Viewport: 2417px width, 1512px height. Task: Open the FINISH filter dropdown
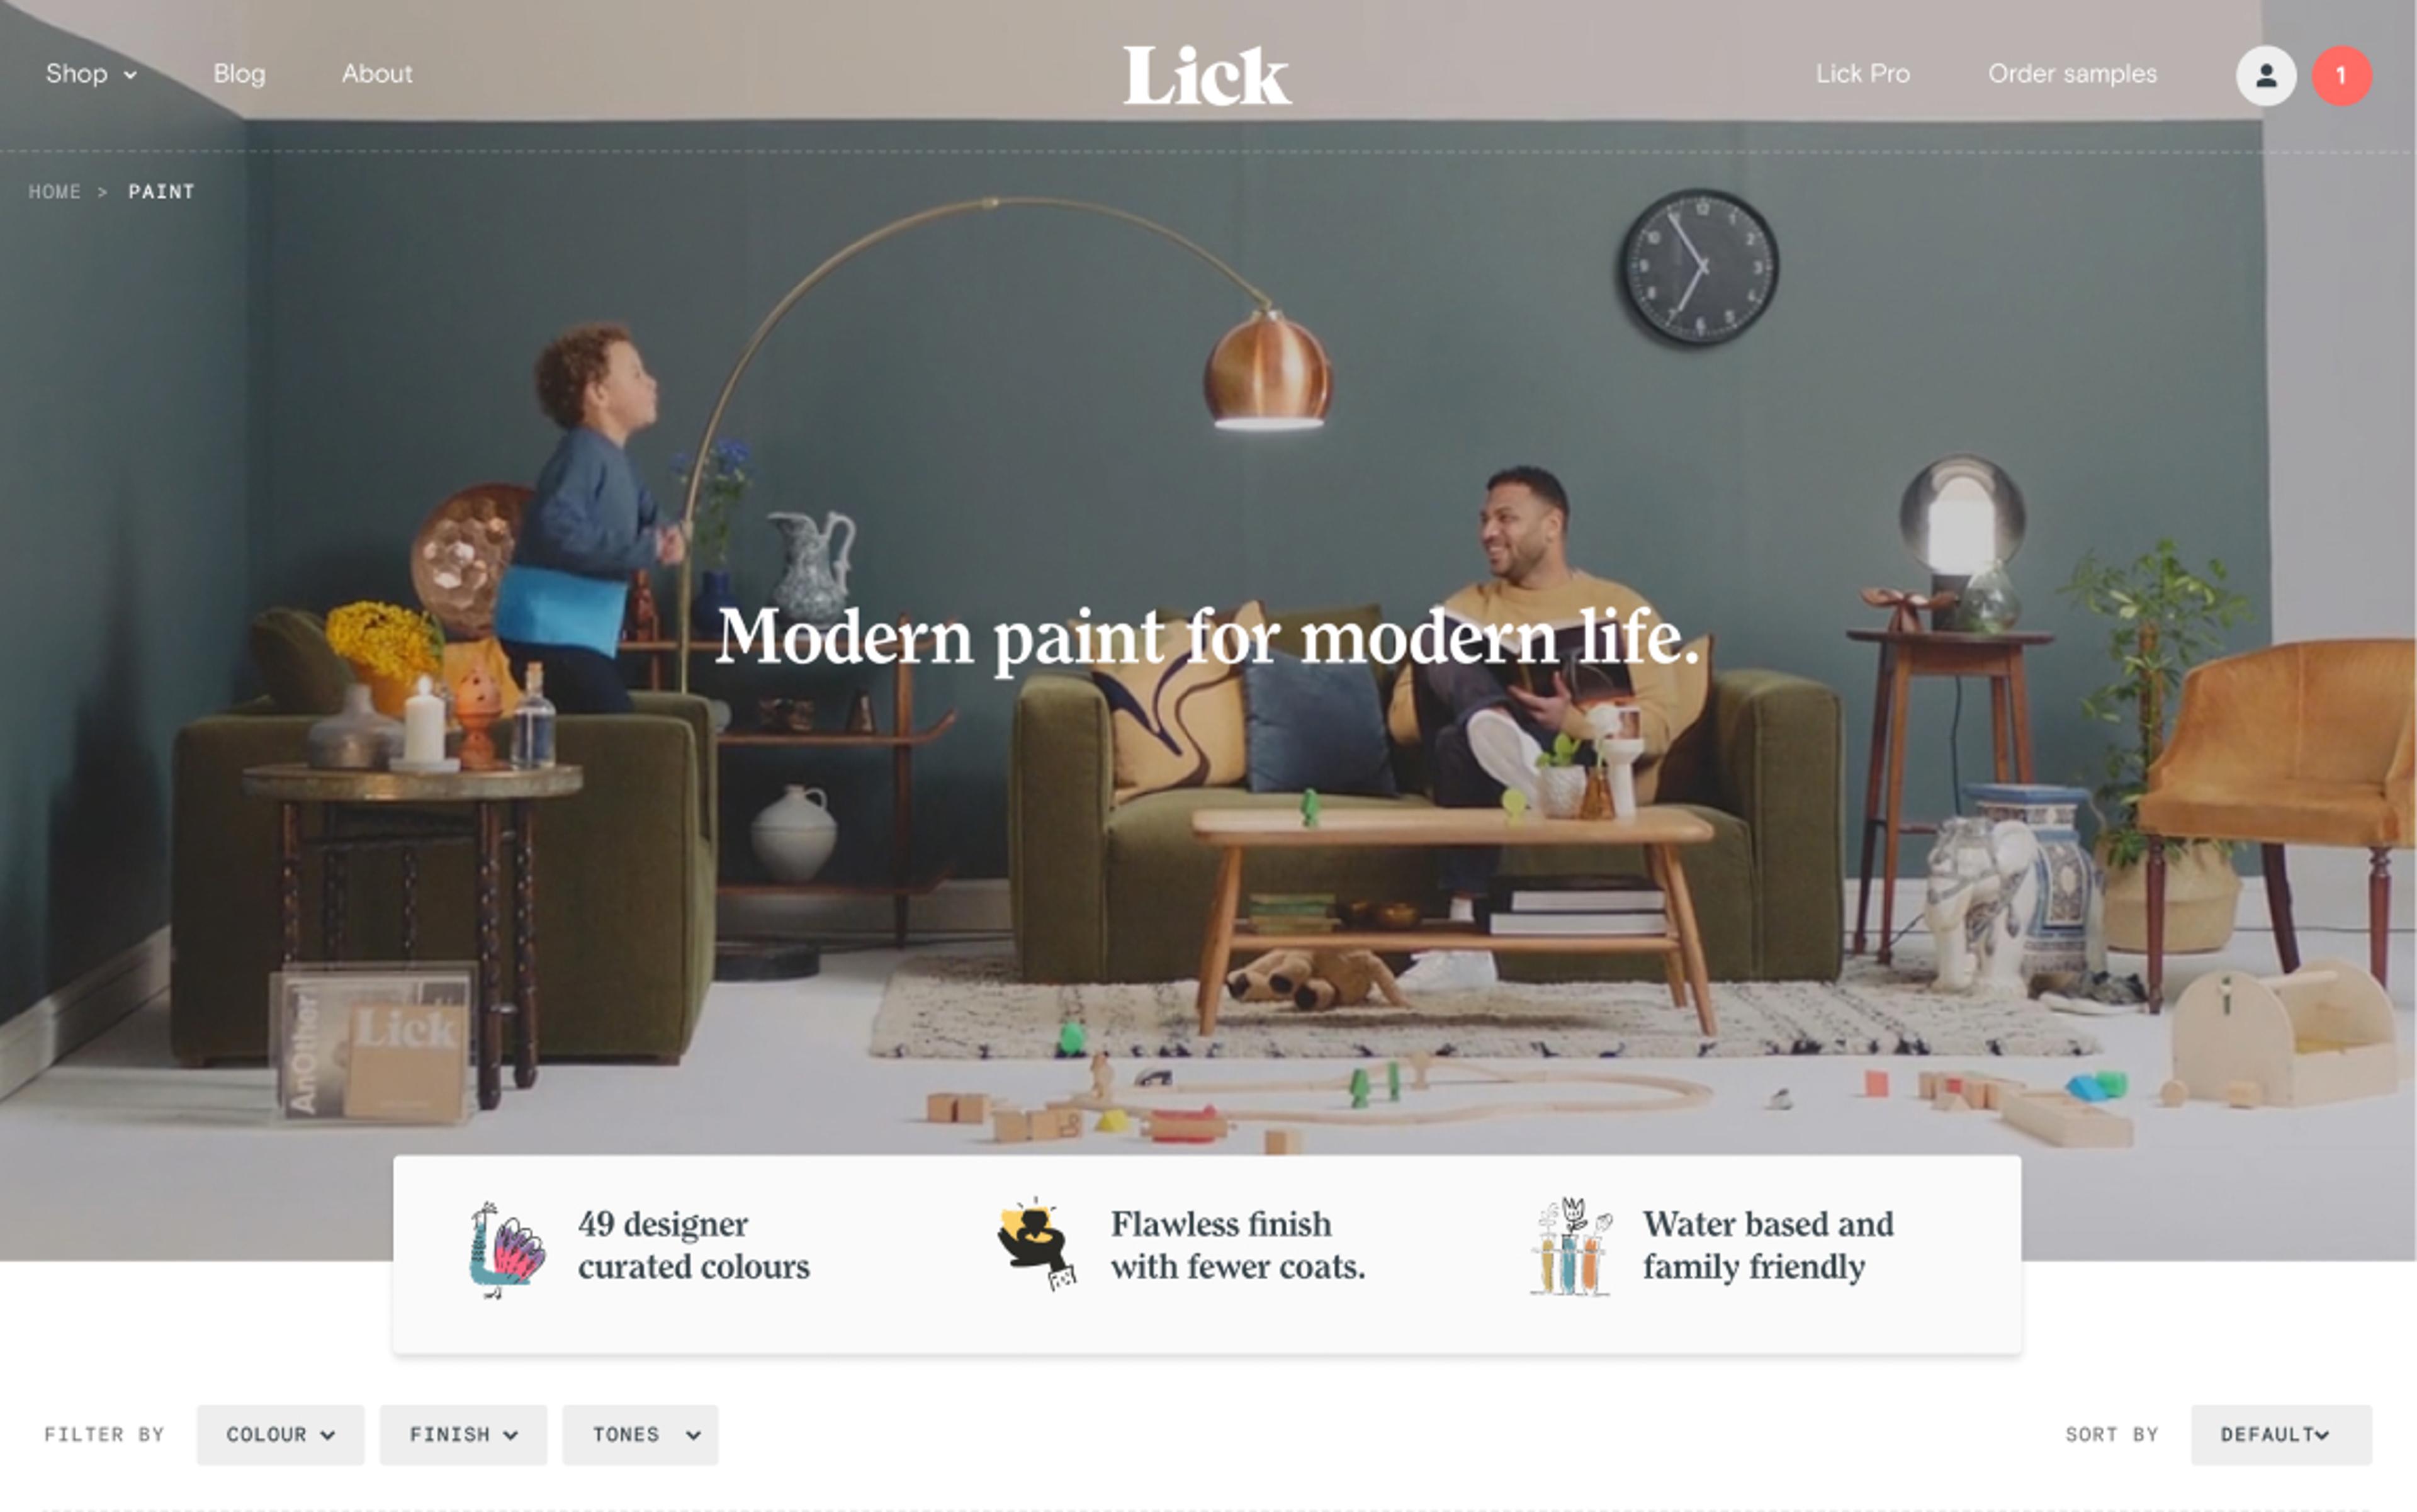463,1435
